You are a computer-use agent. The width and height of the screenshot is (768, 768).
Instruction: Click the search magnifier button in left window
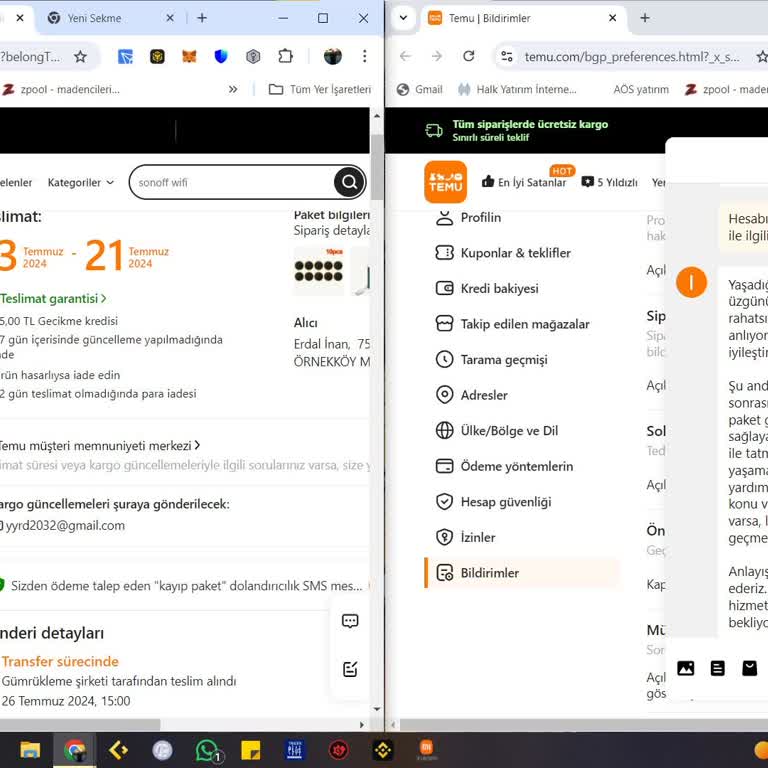pyautogui.click(x=349, y=182)
